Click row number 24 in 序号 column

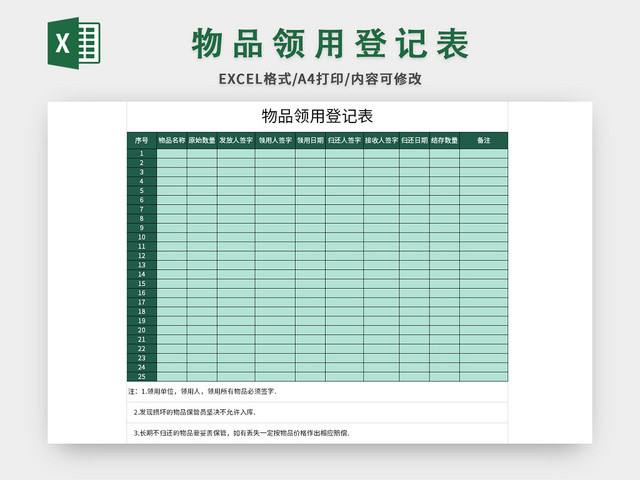coord(142,367)
